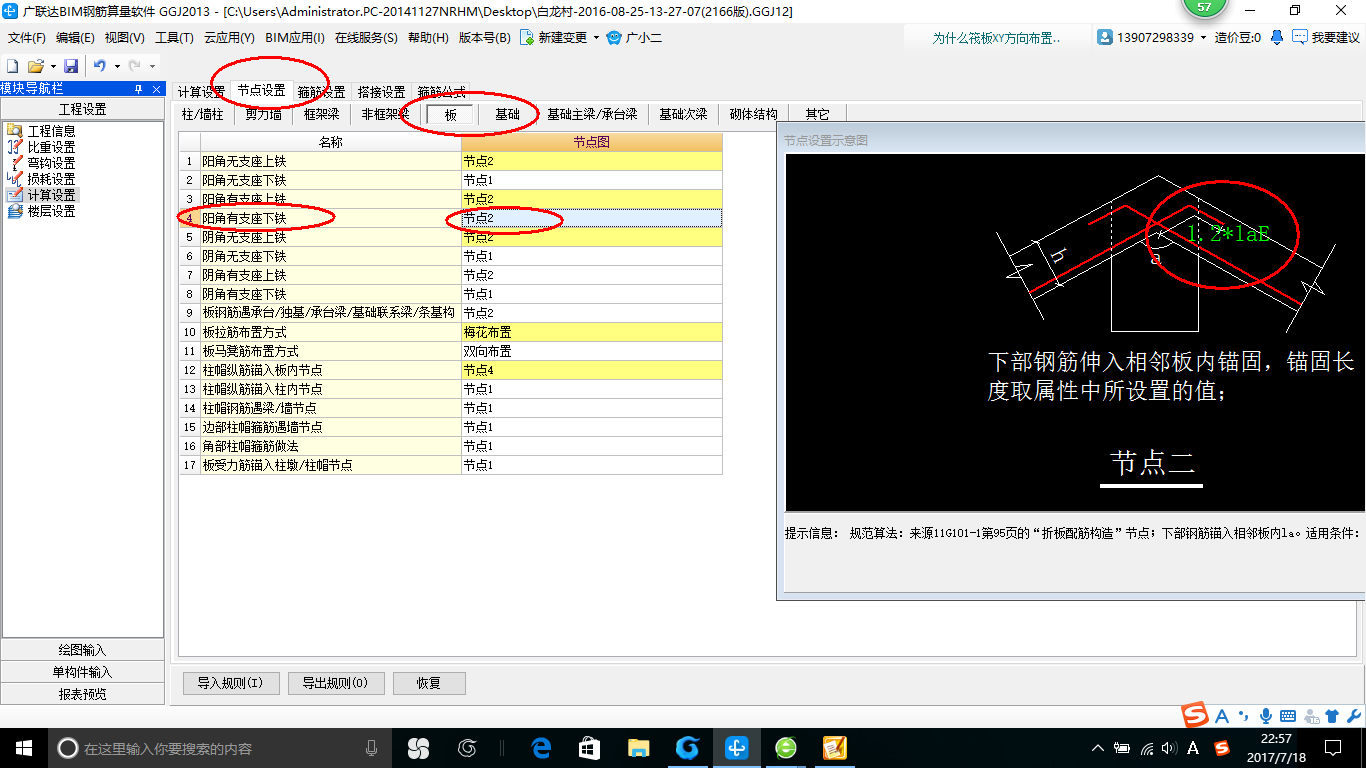Open the 编辑(E) menu
Image resolution: width=1366 pixels, height=768 pixels.
point(75,38)
